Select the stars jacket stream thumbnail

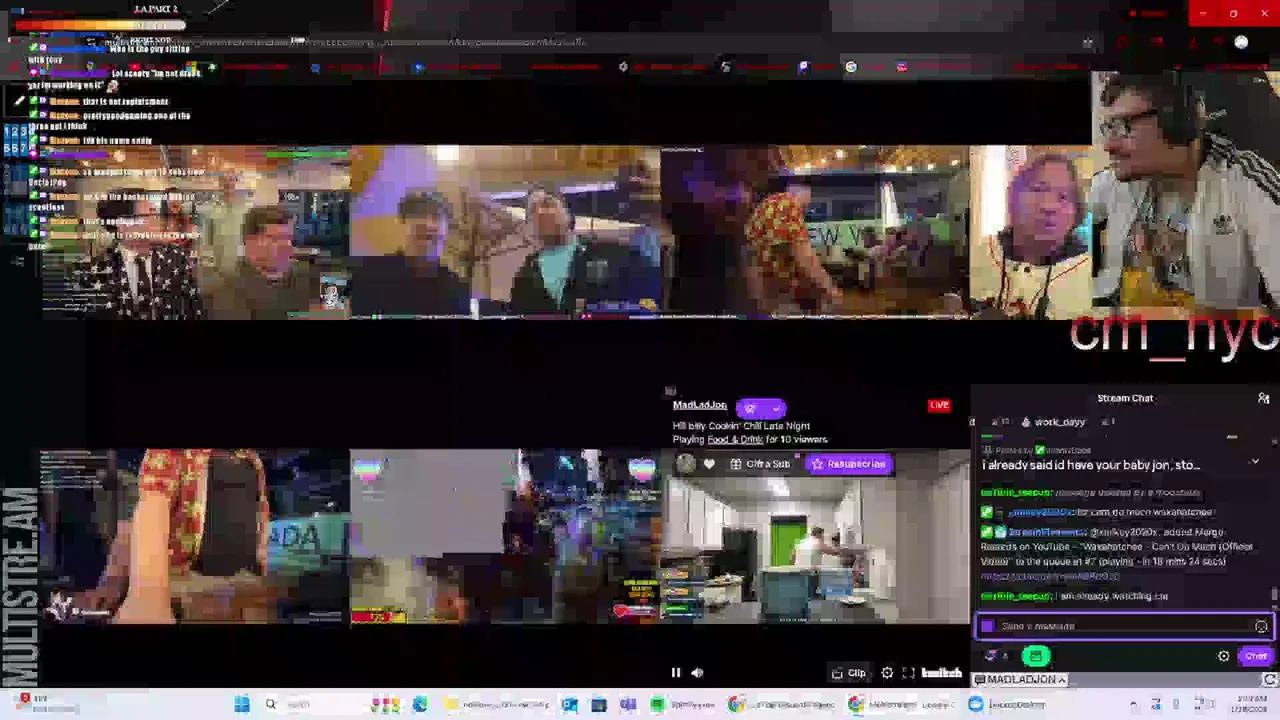tap(195, 233)
